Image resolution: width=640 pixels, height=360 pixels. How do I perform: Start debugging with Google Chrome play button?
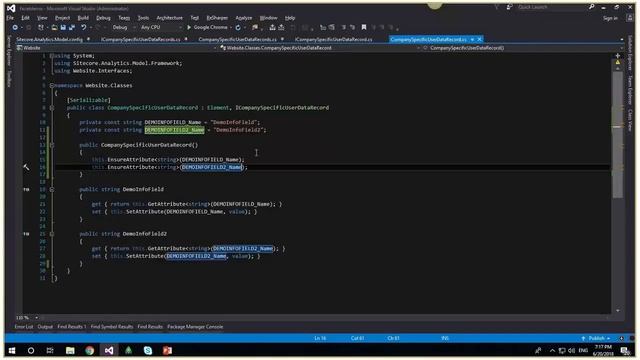207,27
